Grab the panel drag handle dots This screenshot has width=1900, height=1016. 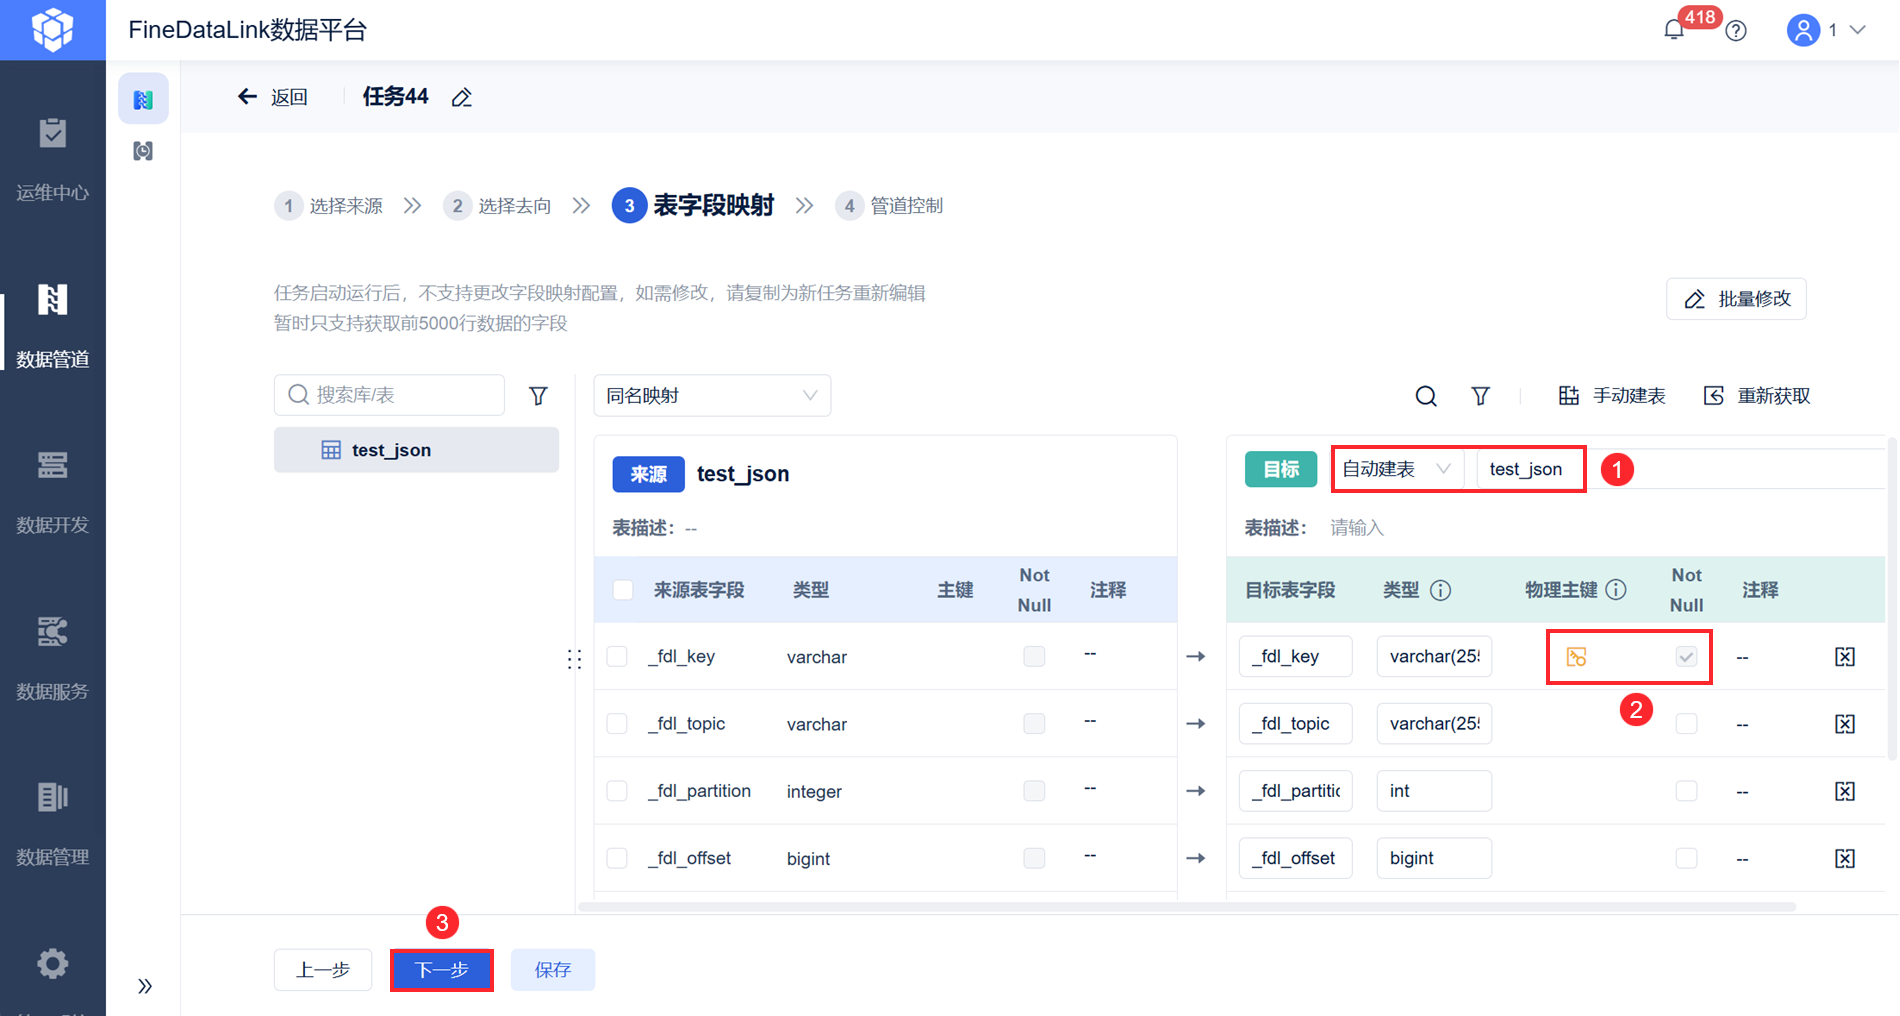tap(574, 659)
